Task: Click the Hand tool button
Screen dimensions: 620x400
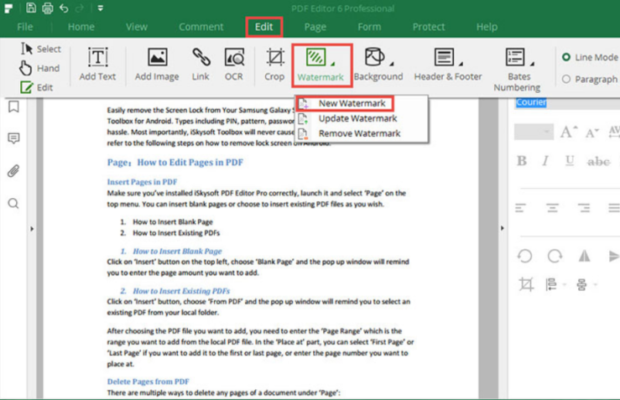Action: (x=39, y=68)
